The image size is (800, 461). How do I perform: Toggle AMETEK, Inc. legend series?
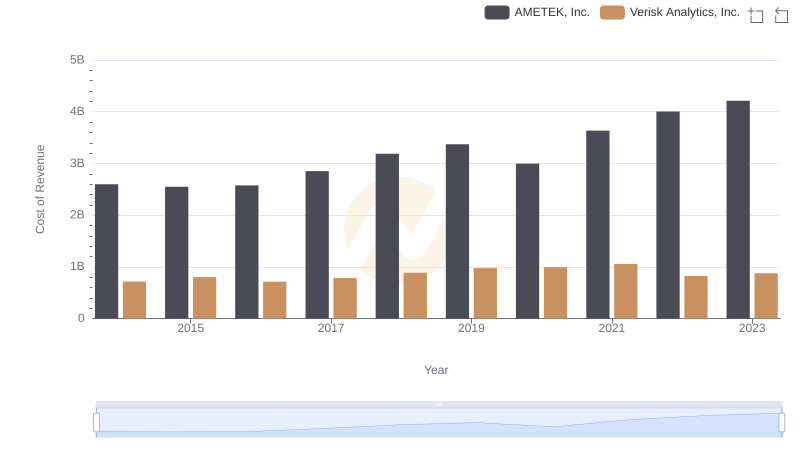[x=537, y=12]
